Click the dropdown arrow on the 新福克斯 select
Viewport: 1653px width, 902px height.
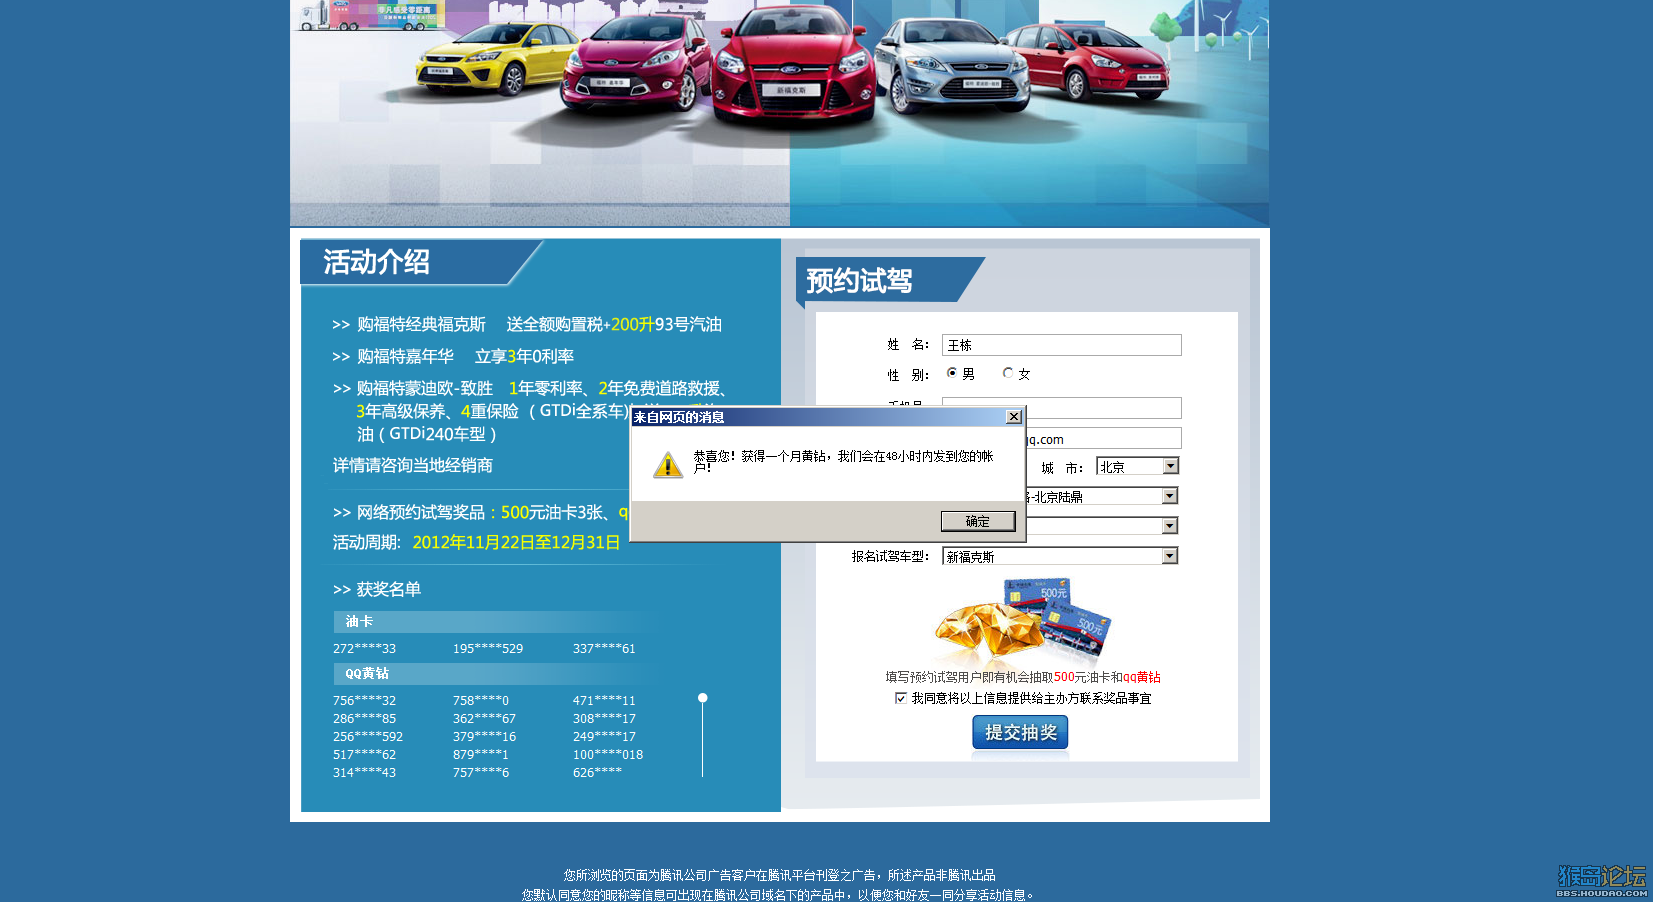(x=1169, y=556)
